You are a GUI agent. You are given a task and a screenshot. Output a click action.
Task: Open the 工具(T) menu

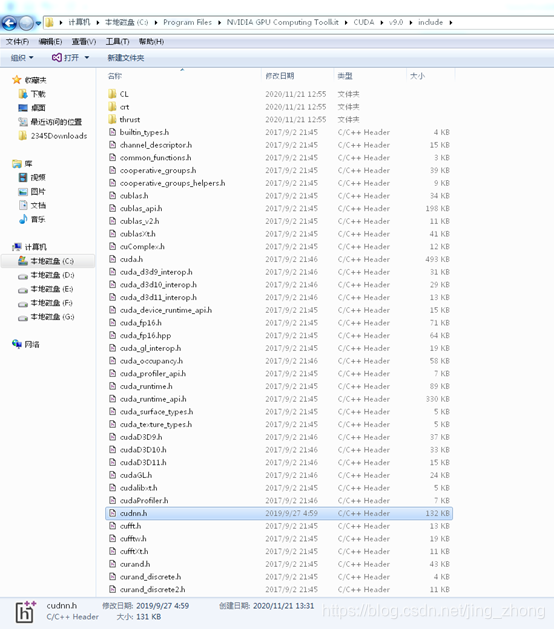117,42
